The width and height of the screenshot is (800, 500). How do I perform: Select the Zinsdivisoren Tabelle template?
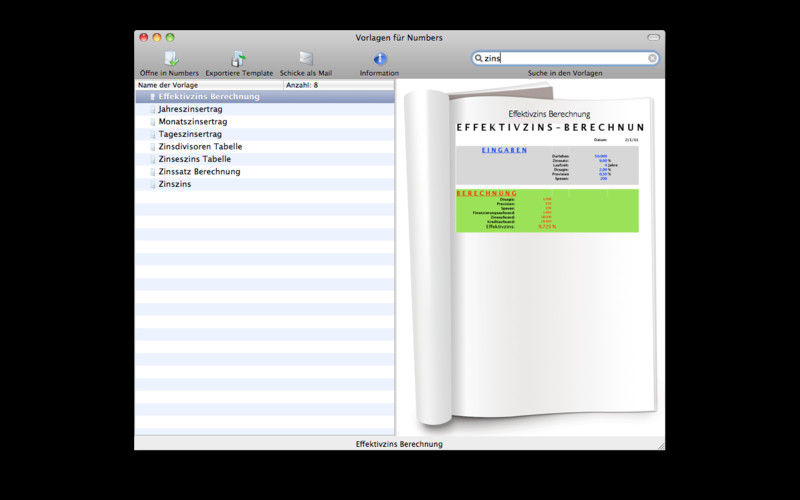pos(265,146)
